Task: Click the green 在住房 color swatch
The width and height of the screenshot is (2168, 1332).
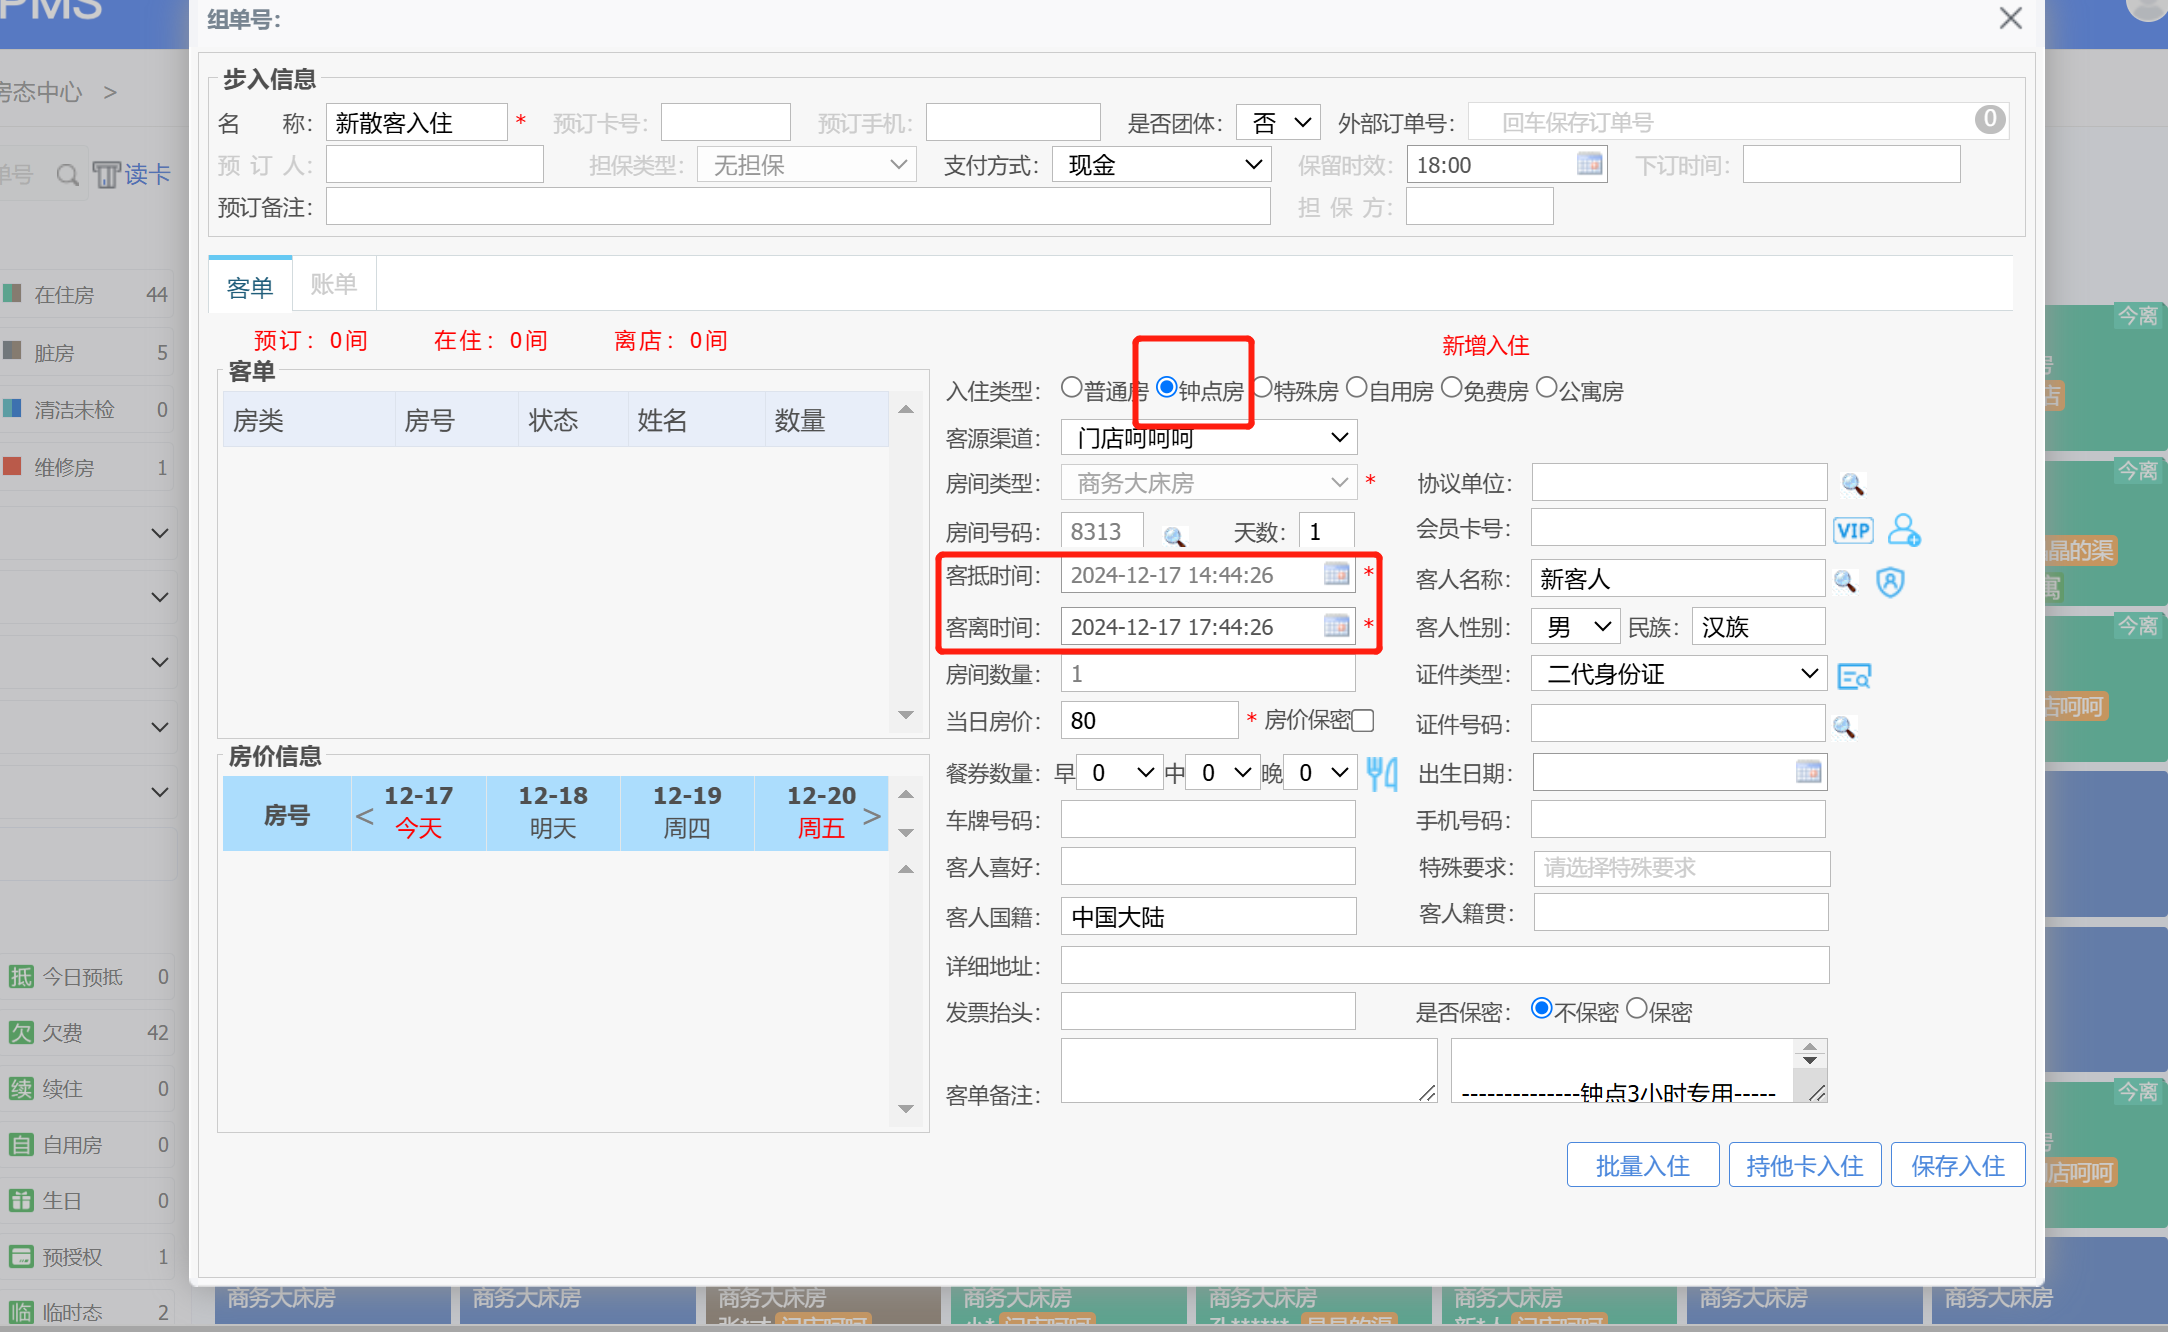Action: click(12, 294)
